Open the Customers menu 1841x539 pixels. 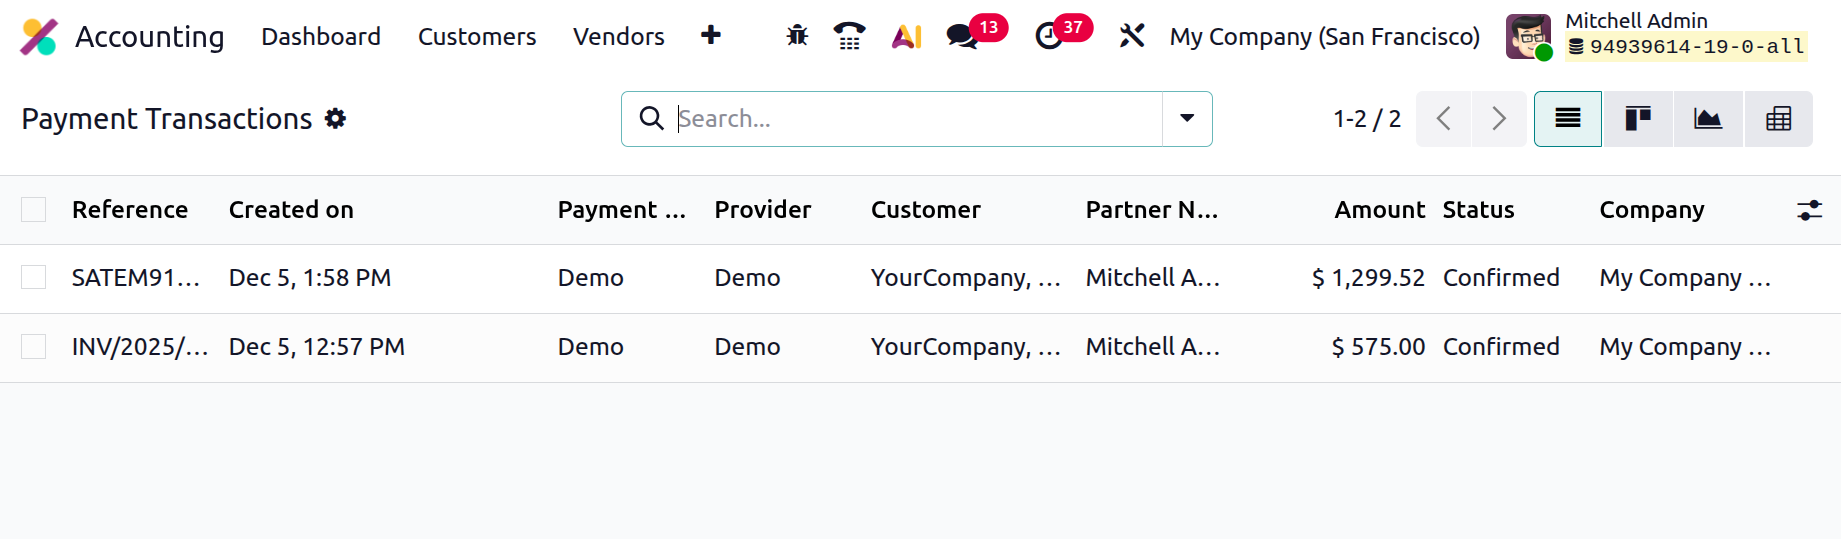tap(477, 37)
